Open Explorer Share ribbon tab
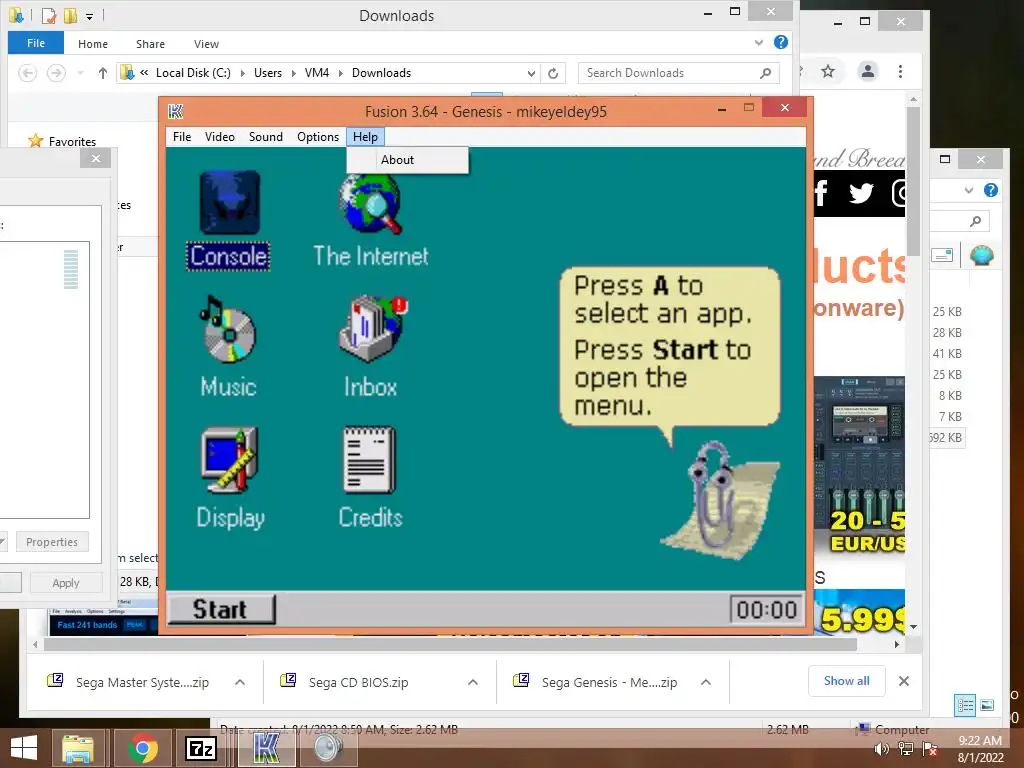 pos(150,44)
